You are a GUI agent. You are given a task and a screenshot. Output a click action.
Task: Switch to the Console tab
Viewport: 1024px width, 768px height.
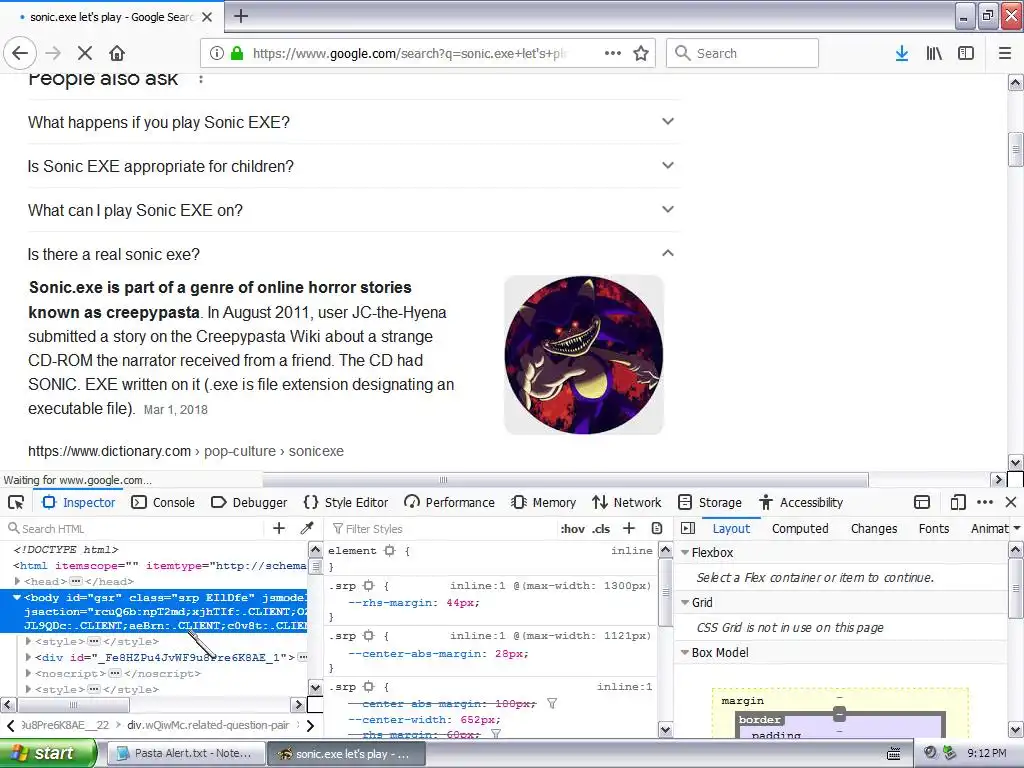tap(163, 502)
